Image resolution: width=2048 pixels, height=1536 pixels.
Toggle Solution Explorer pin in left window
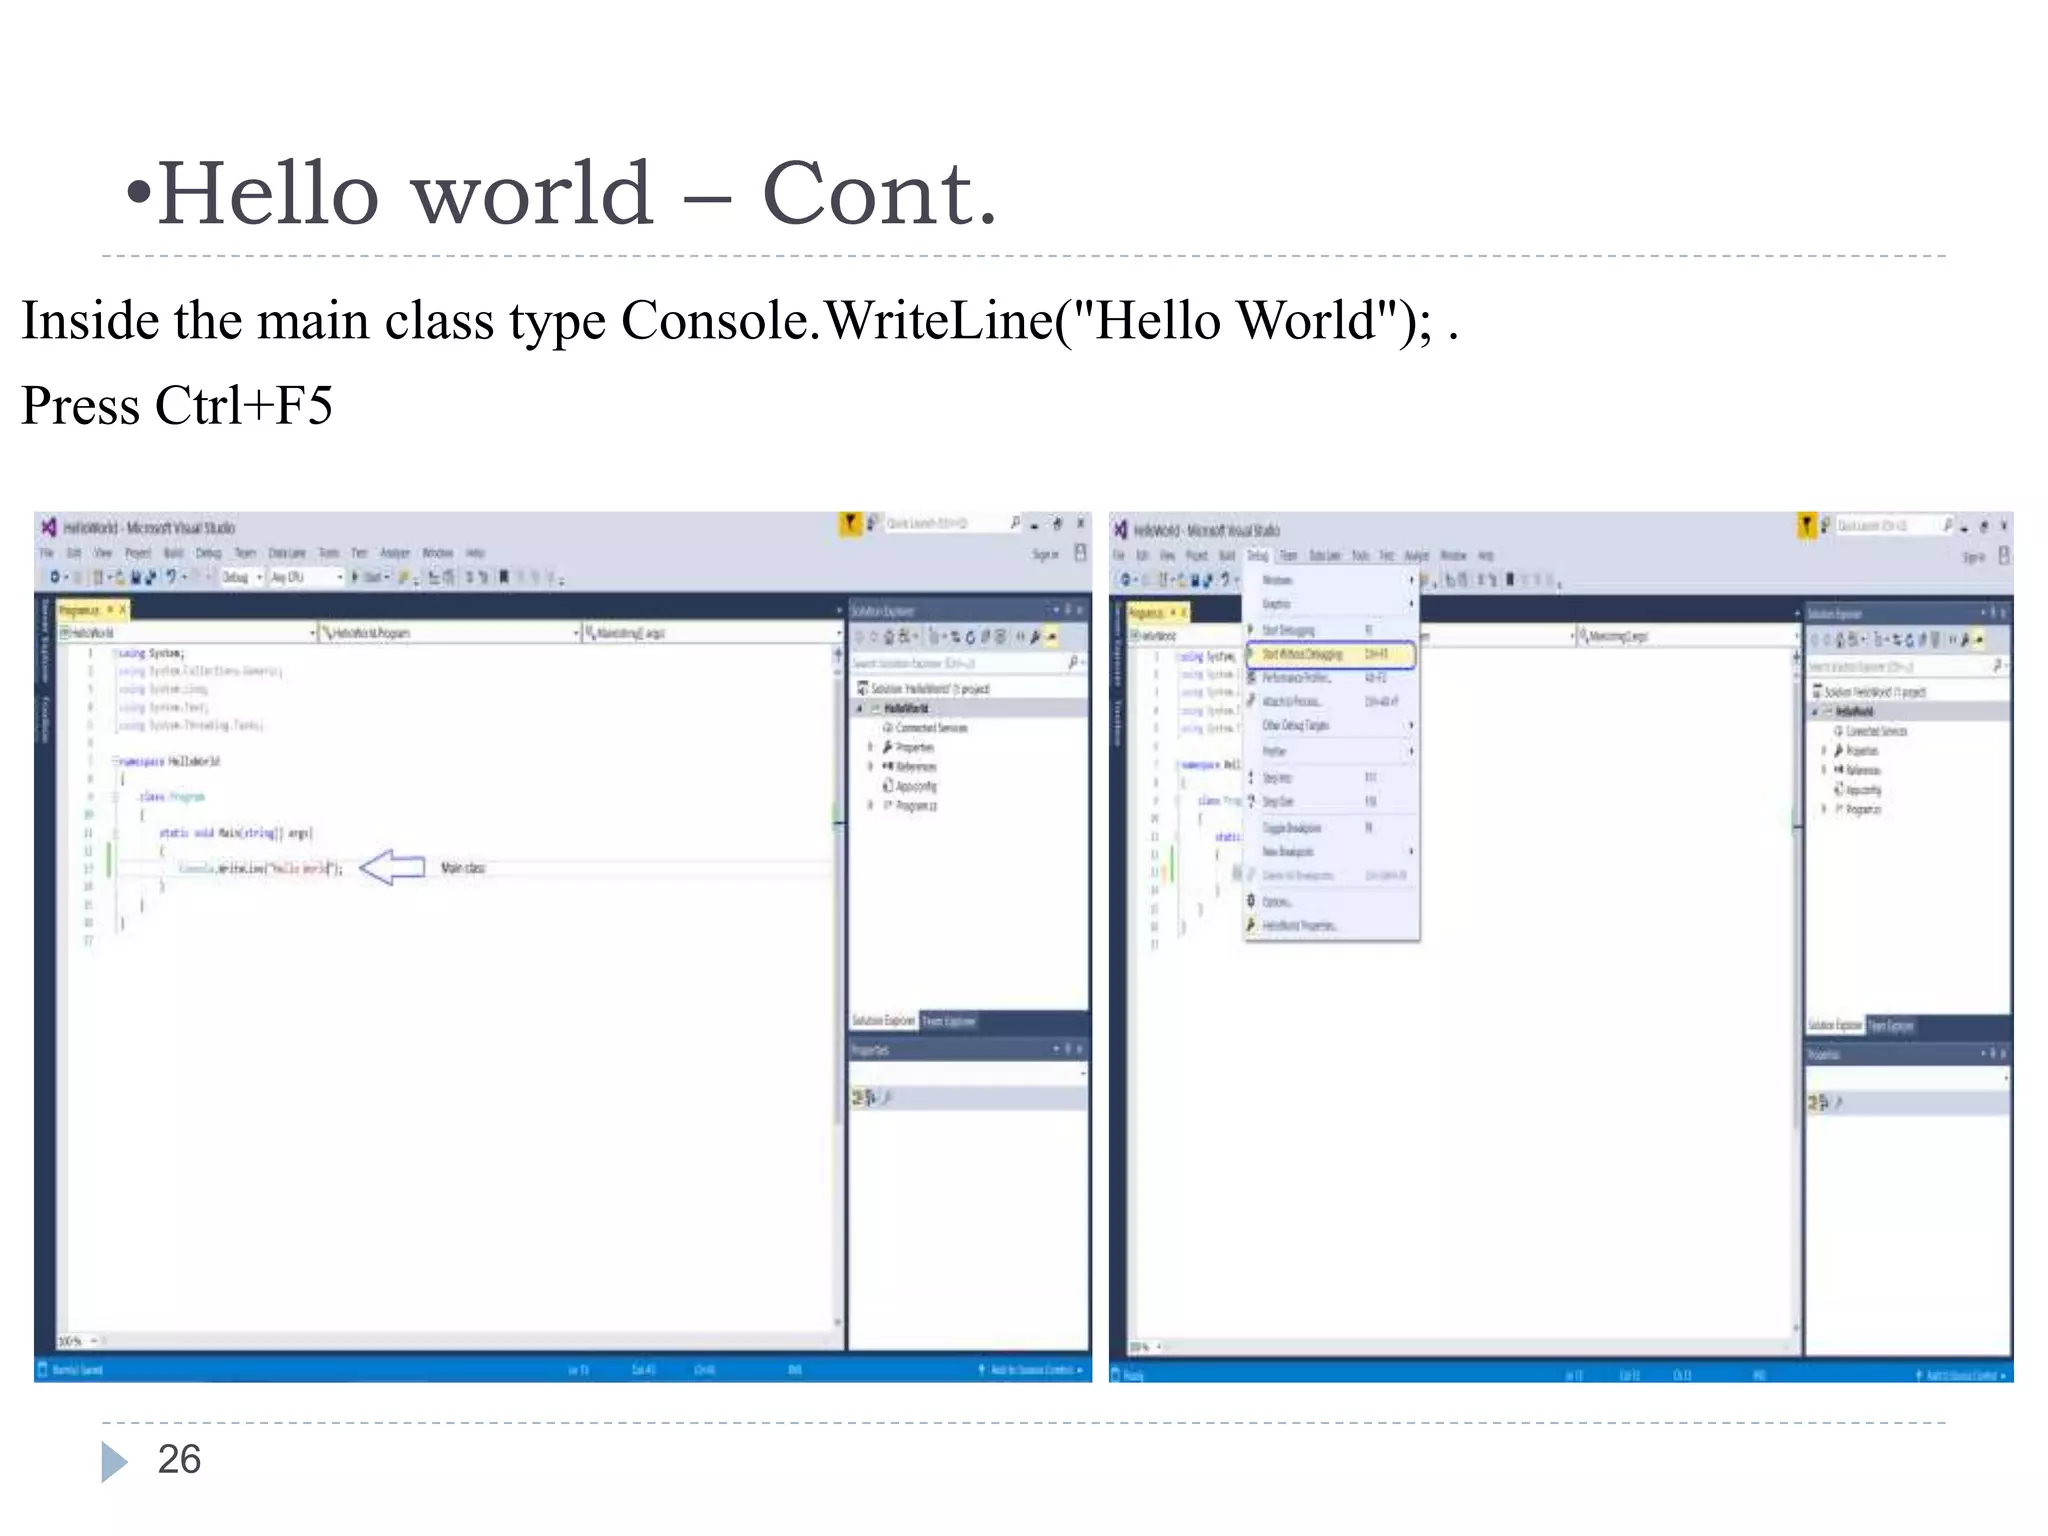(x=1067, y=610)
